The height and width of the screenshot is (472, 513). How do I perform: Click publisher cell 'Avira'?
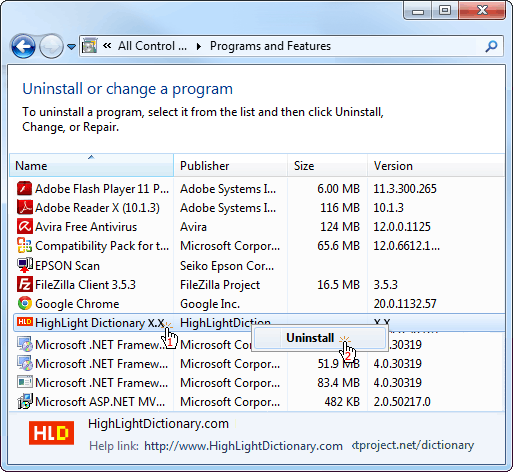click(193, 227)
